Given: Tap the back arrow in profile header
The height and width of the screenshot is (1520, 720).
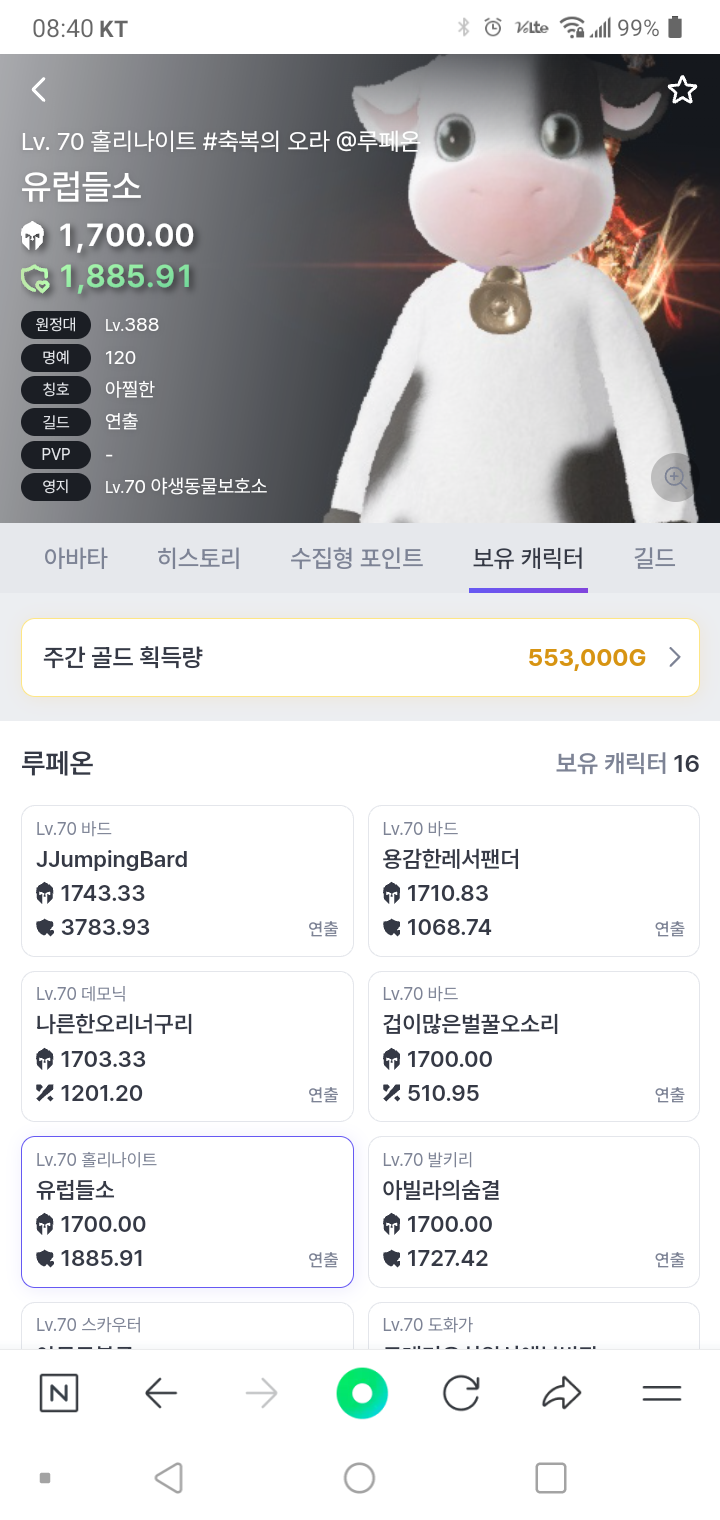Looking at the screenshot, I should pos(39,90).
